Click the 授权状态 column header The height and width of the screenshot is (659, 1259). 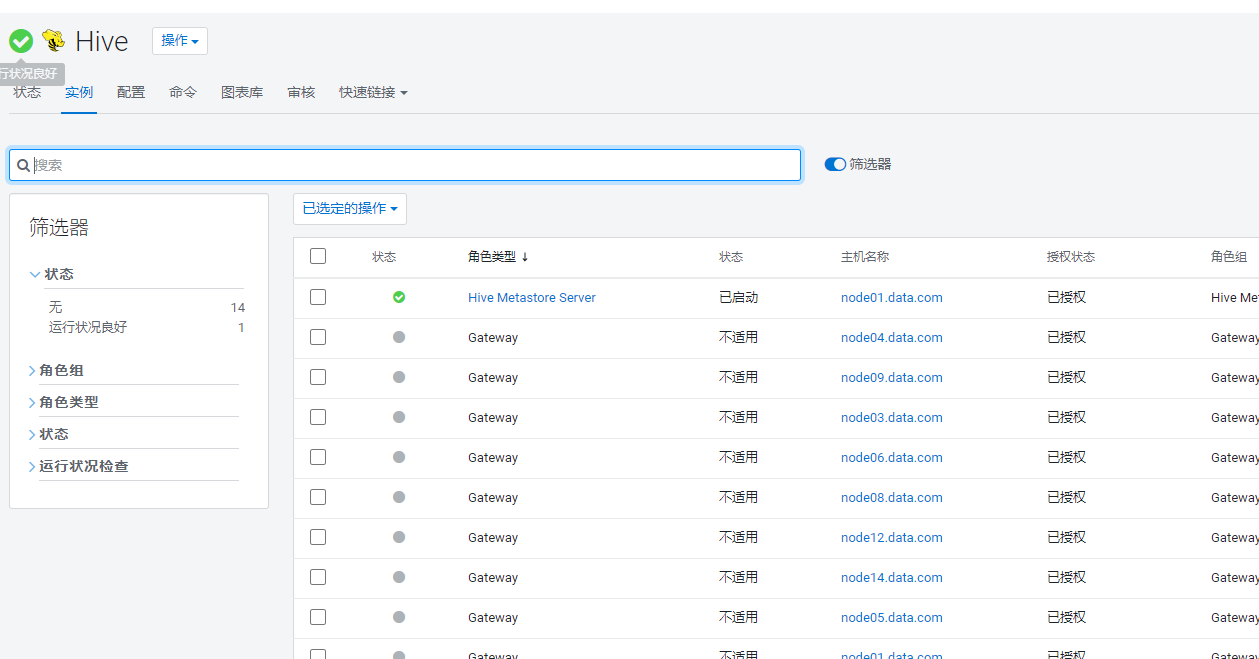tap(1071, 257)
